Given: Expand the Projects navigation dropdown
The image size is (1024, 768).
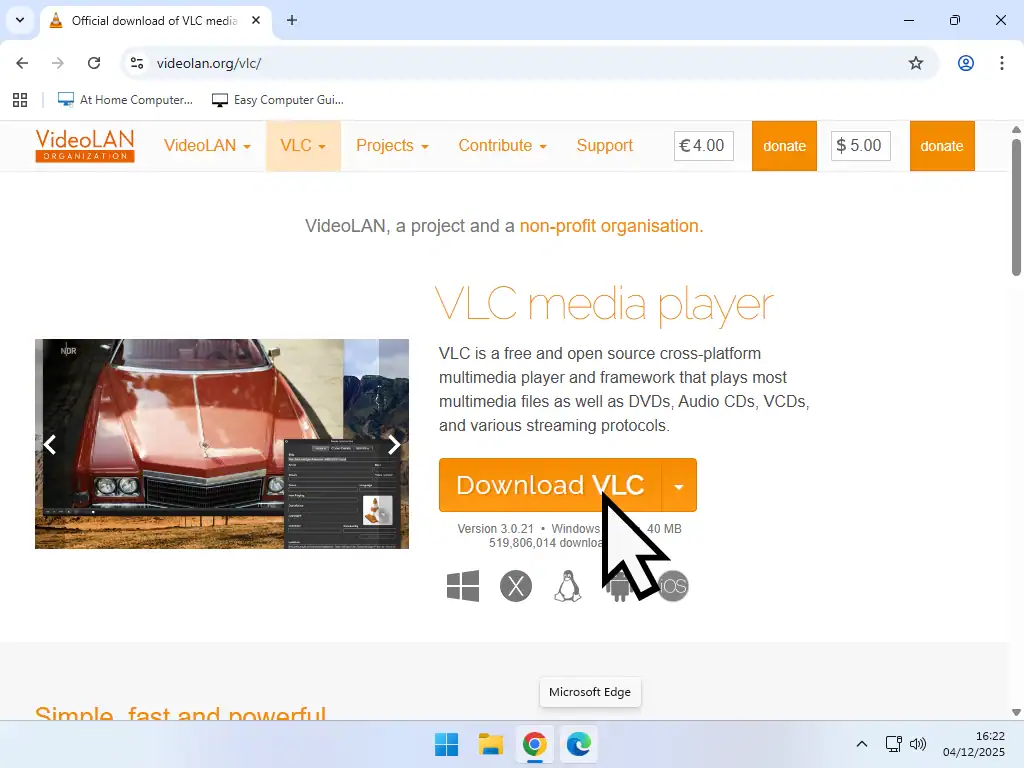Looking at the screenshot, I should tap(392, 145).
